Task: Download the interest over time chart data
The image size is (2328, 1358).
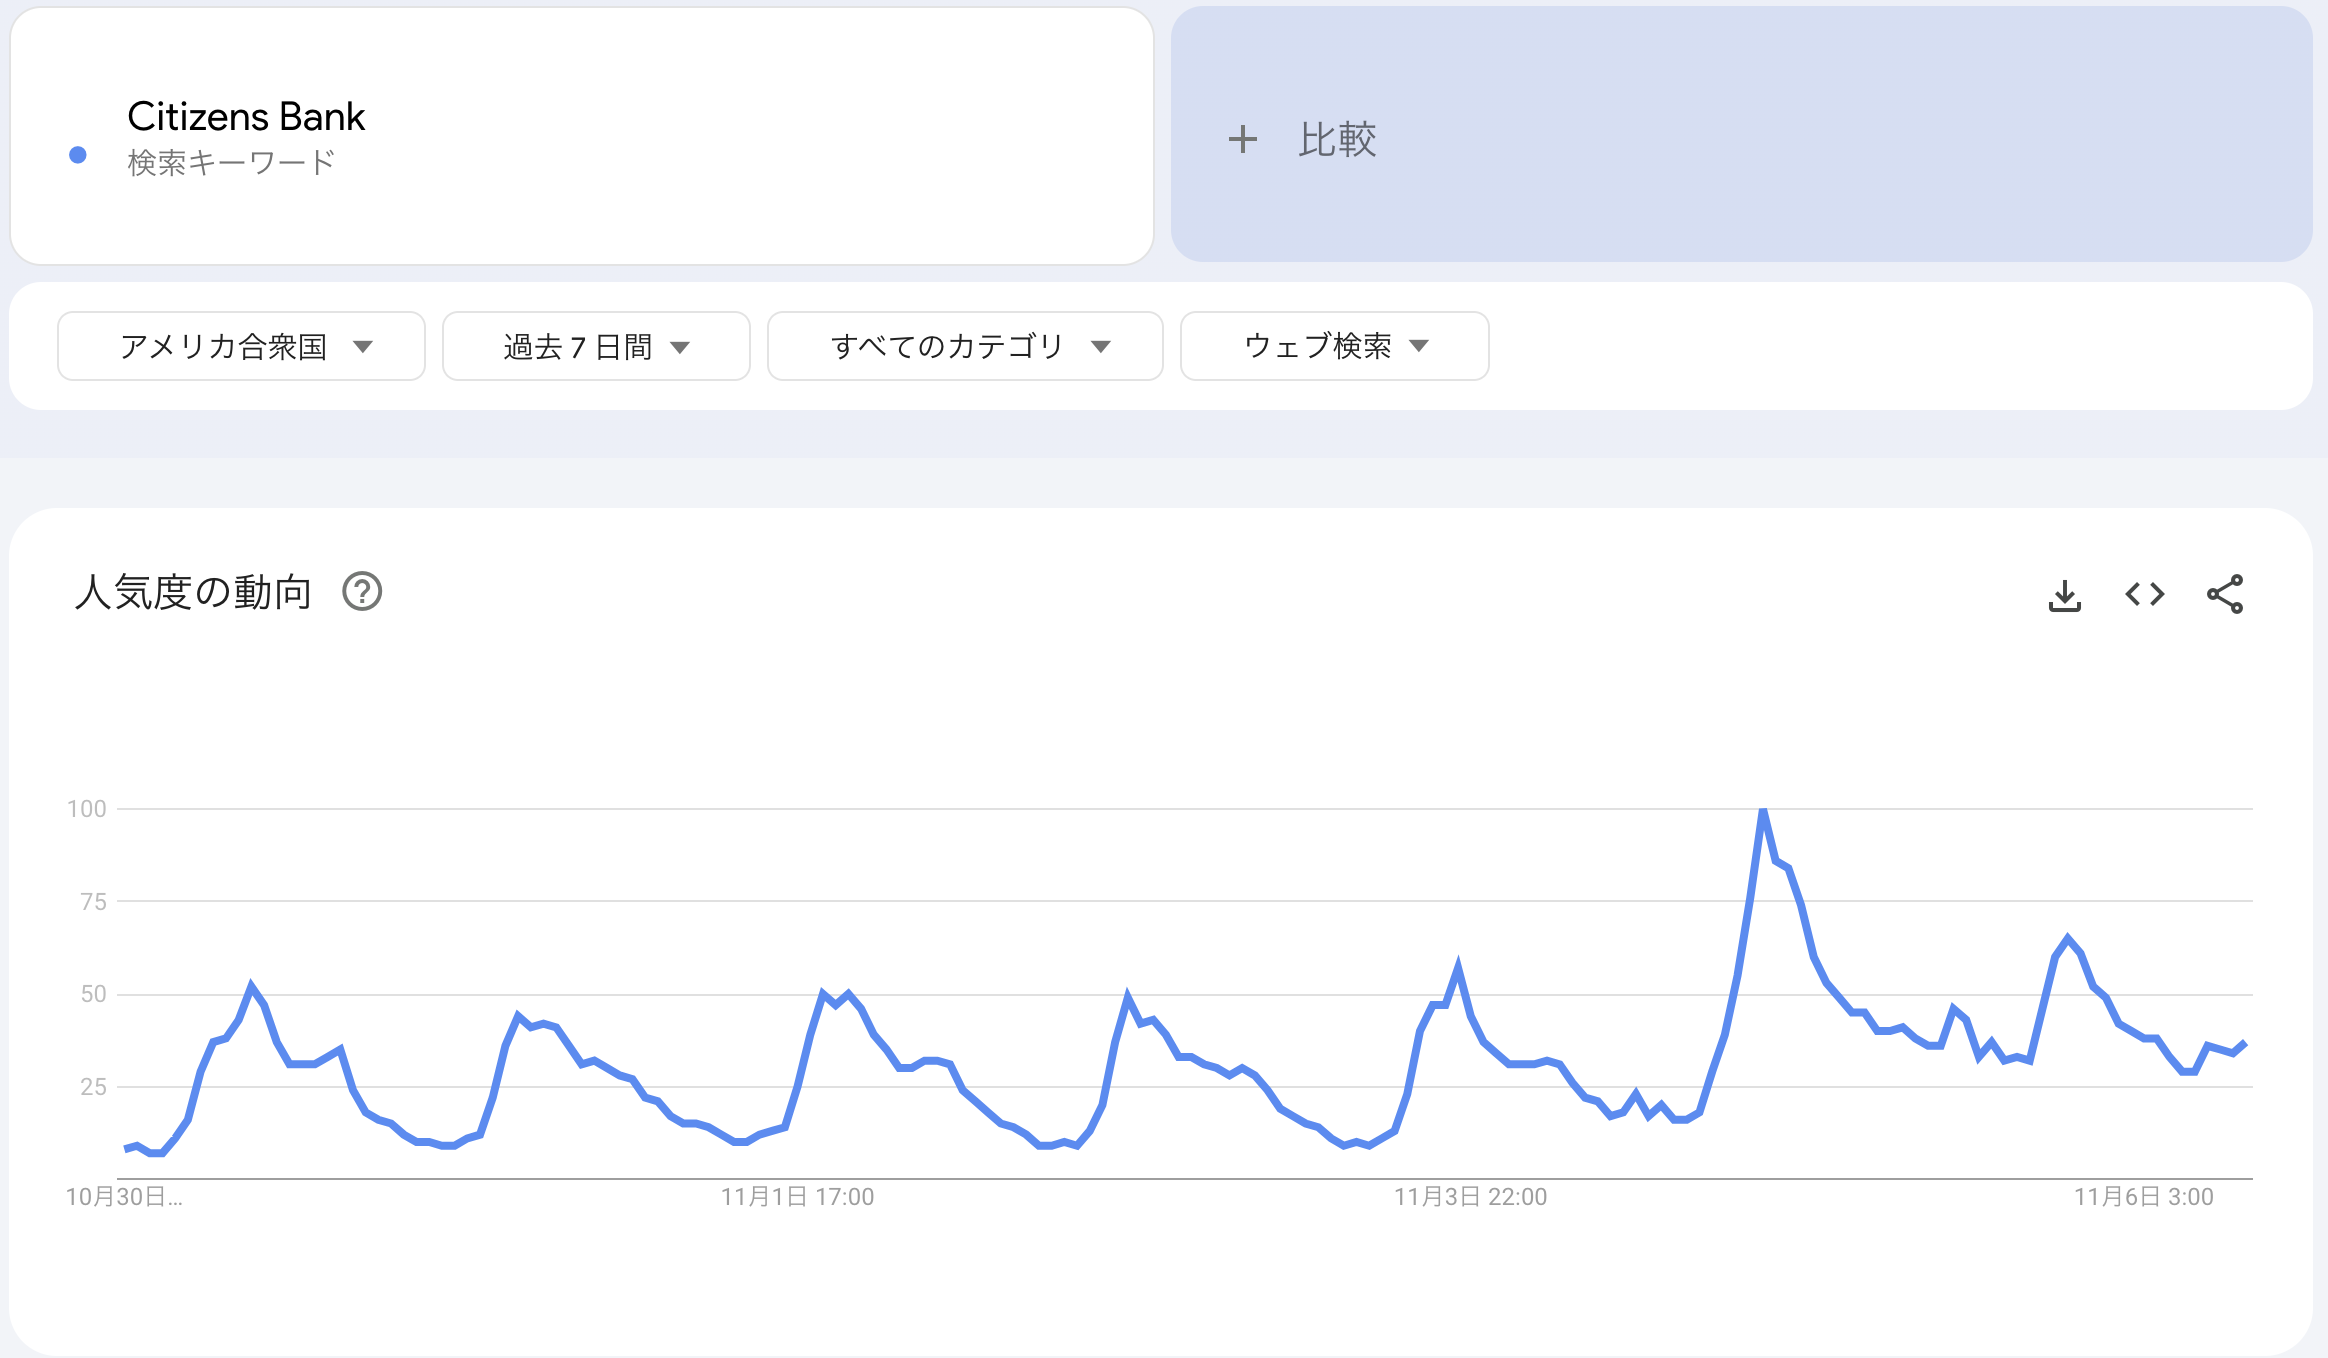Action: tap(2064, 595)
